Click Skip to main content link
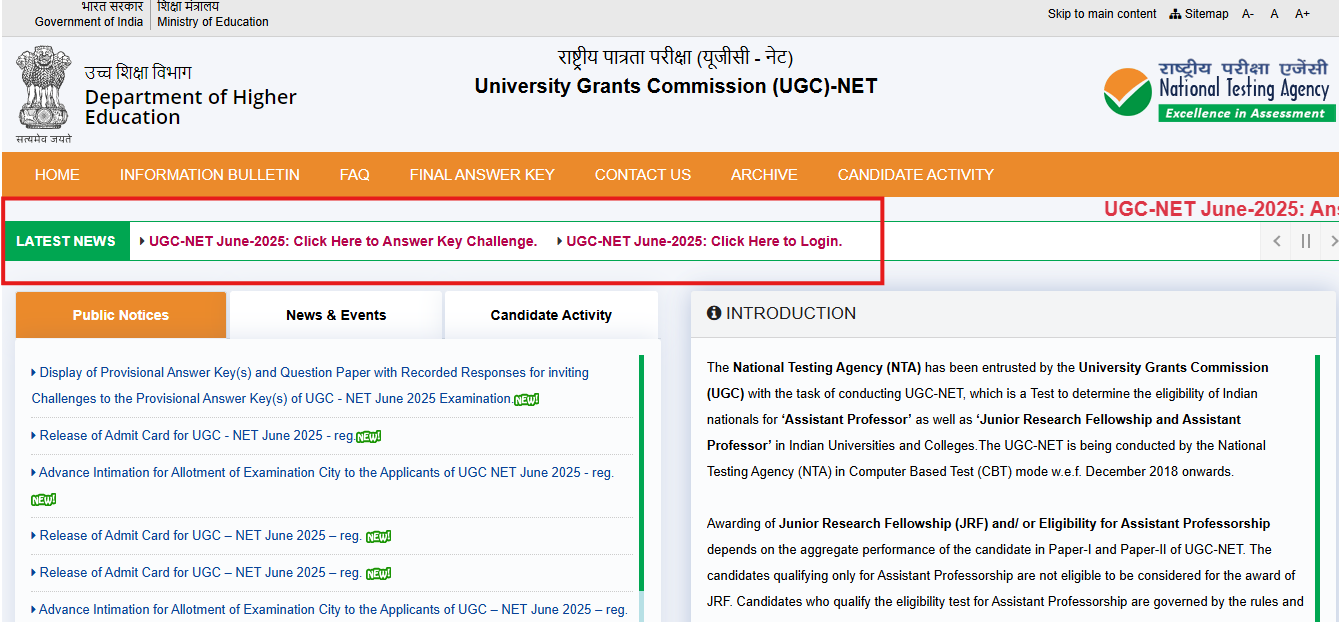Image resolution: width=1339 pixels, height=622 pixels. click(1102, 14)
